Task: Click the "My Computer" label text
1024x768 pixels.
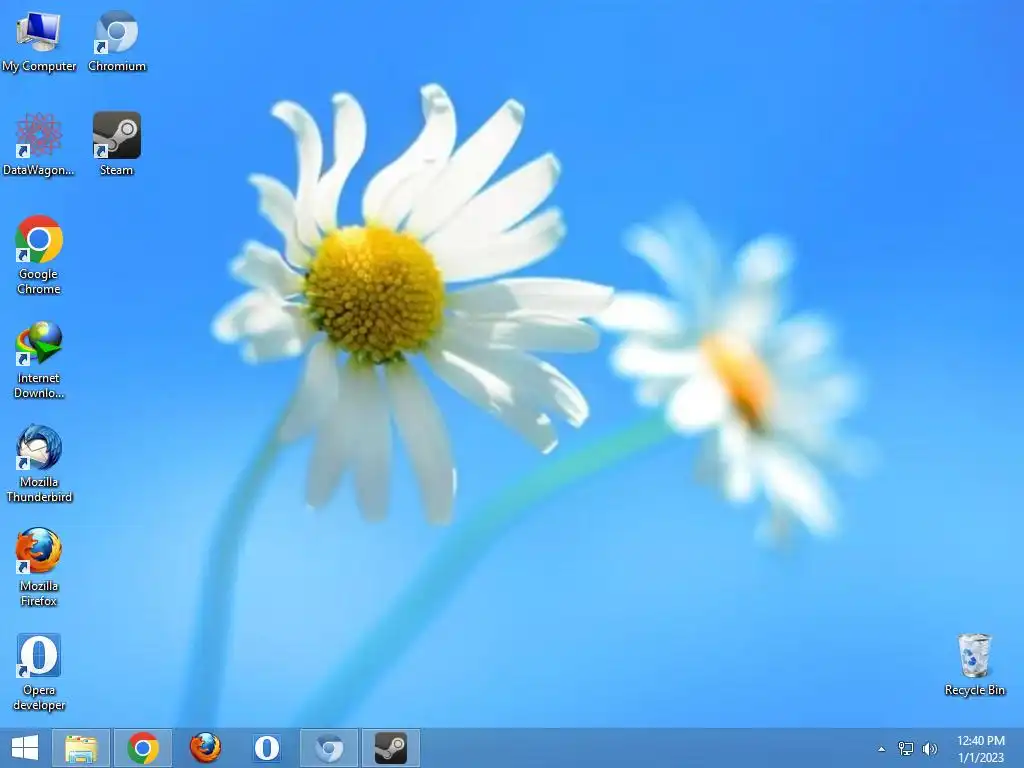Action: tap(39, 66)
